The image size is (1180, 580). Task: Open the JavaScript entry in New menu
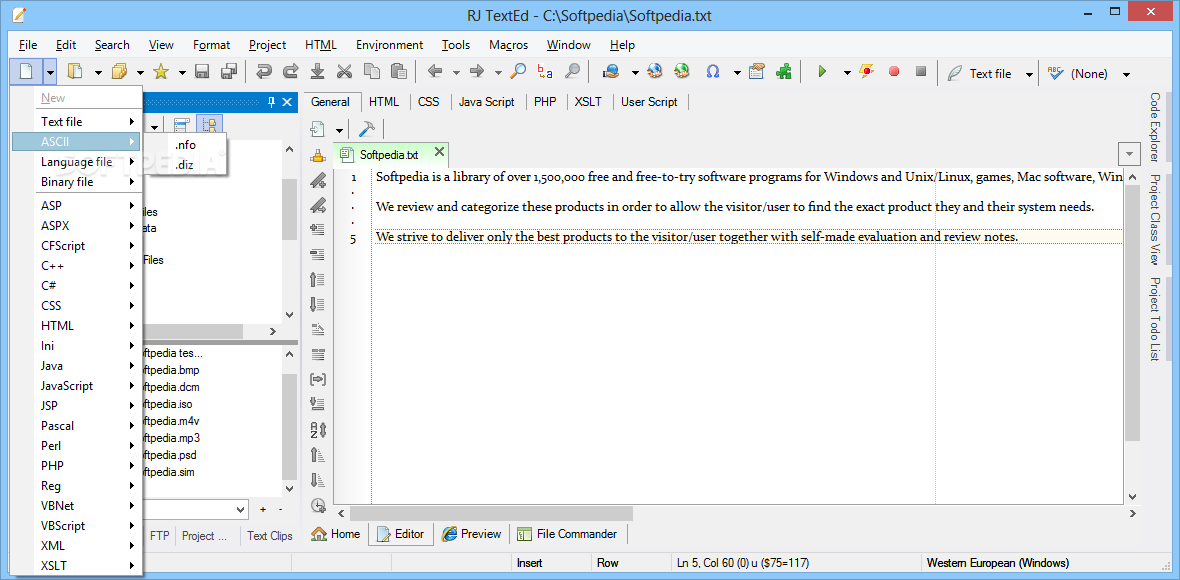coord(77,385)
